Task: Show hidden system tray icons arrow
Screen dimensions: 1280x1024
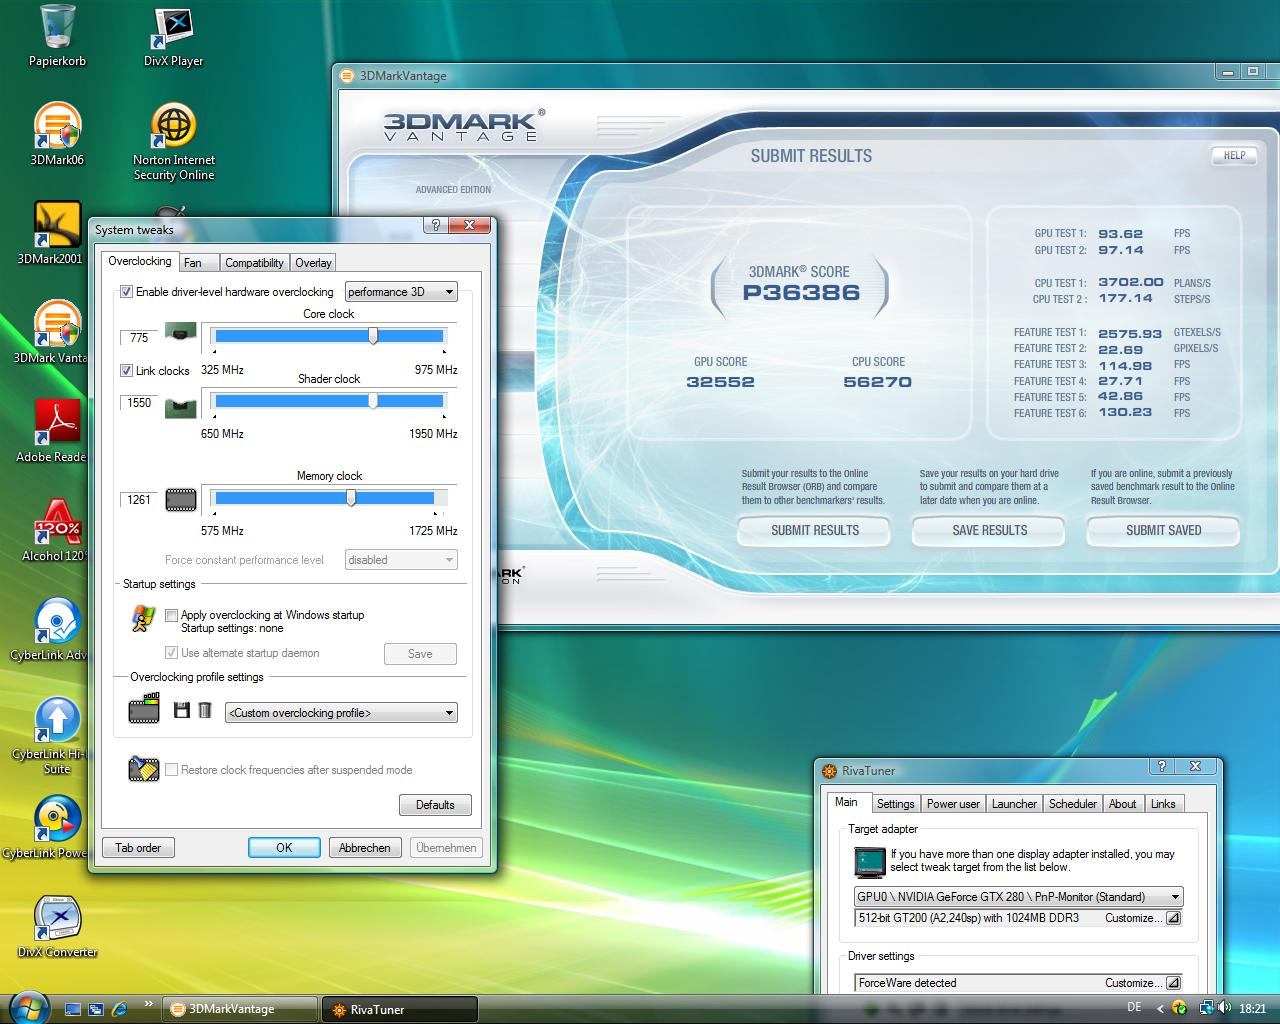Action: tap(1160, 1009)
